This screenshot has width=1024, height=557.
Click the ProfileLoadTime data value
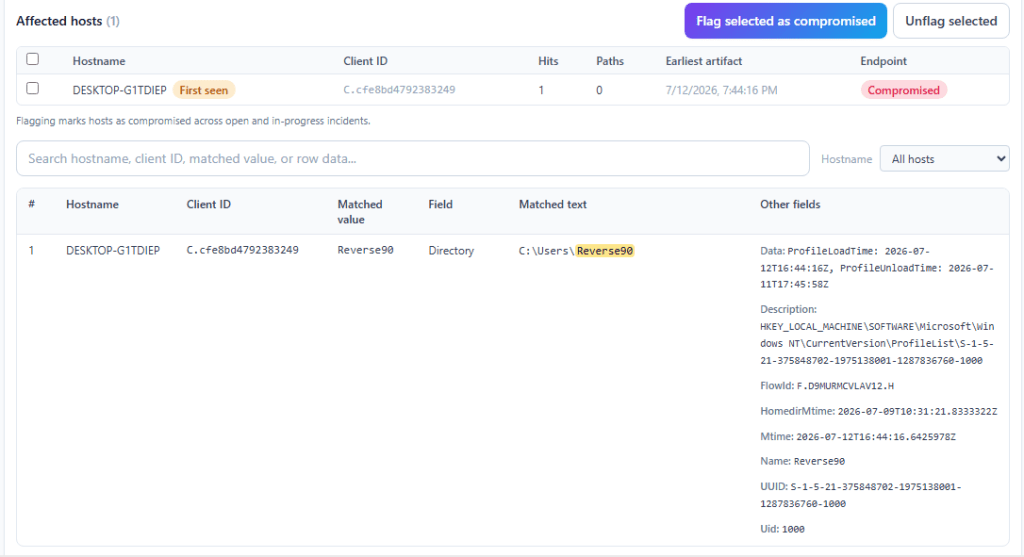point(877,268)
